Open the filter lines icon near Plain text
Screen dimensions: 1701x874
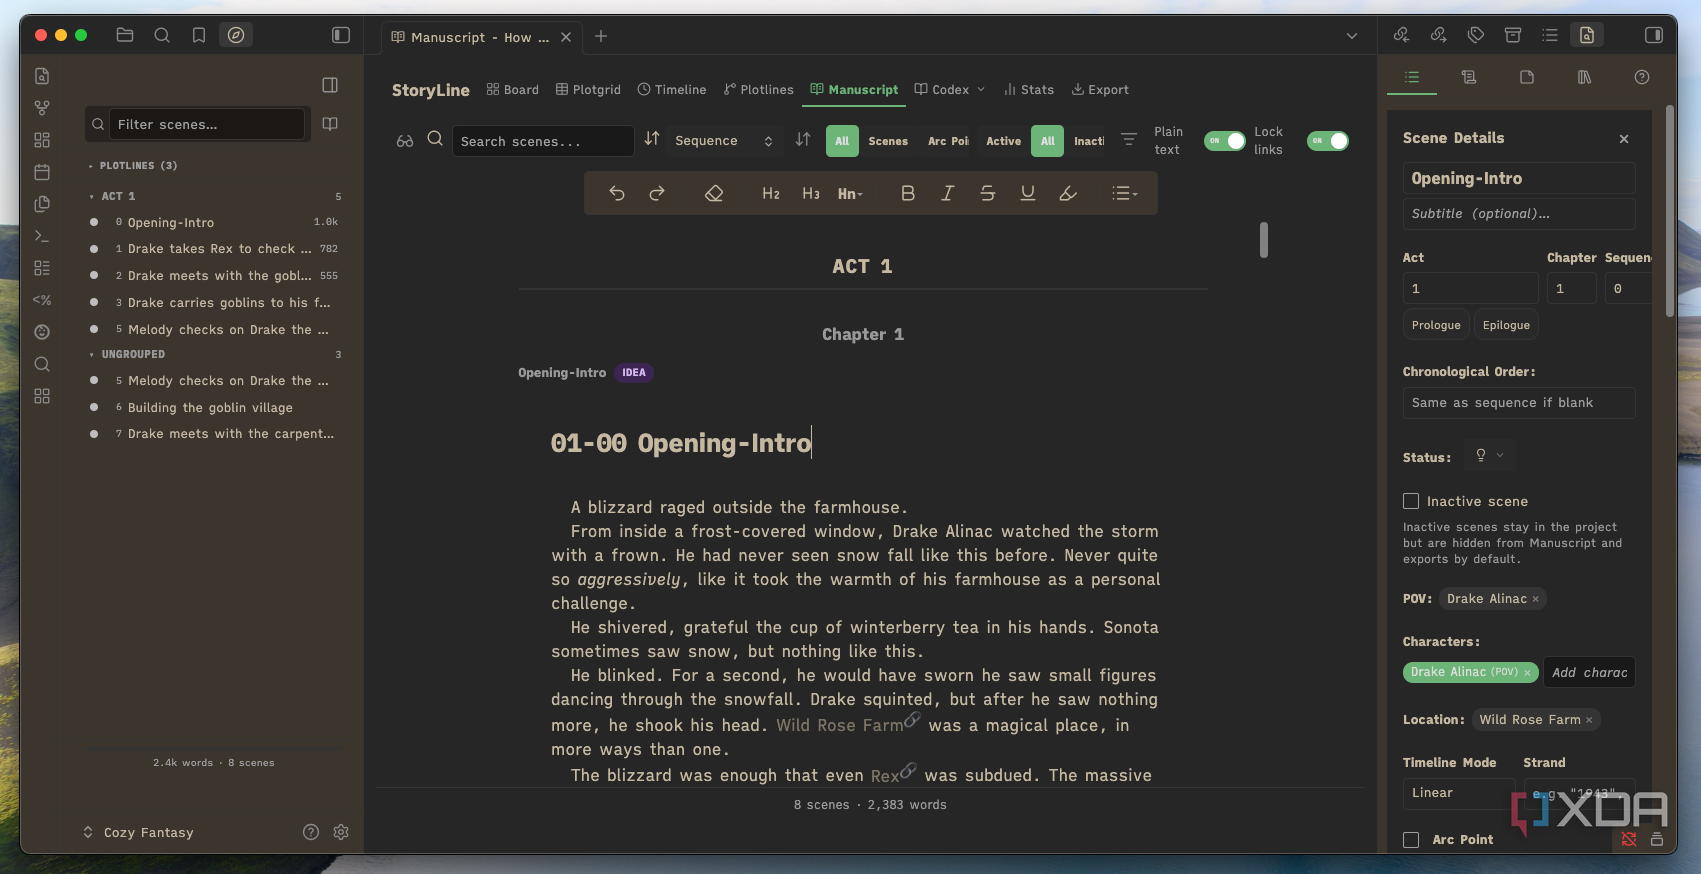click(x=1129, y=140)
